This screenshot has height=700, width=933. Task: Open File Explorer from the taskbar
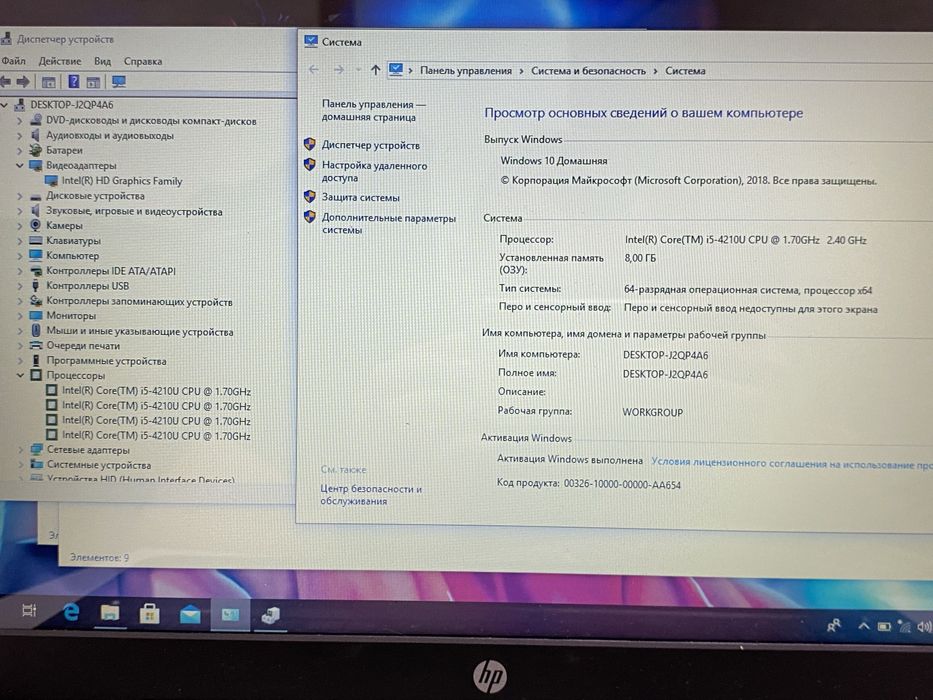click(110, 612)
